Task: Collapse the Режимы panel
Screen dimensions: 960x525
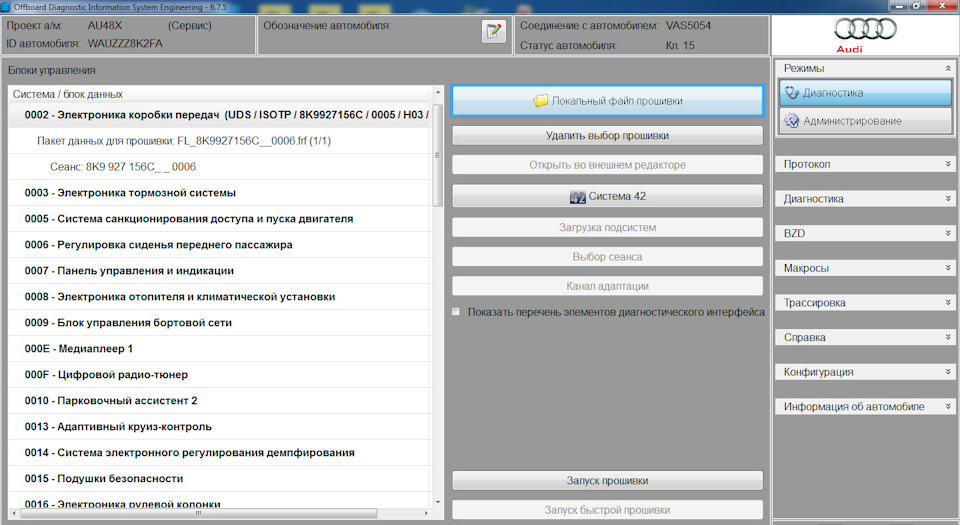Action: point(948,68)
